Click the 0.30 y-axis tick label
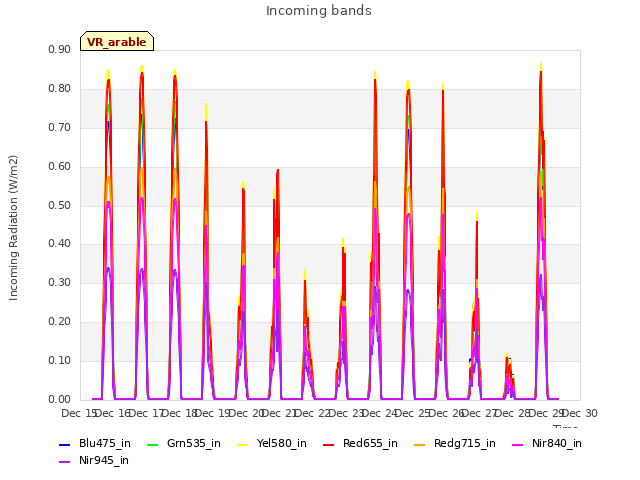Screen dimensions: 640x480 59,282
